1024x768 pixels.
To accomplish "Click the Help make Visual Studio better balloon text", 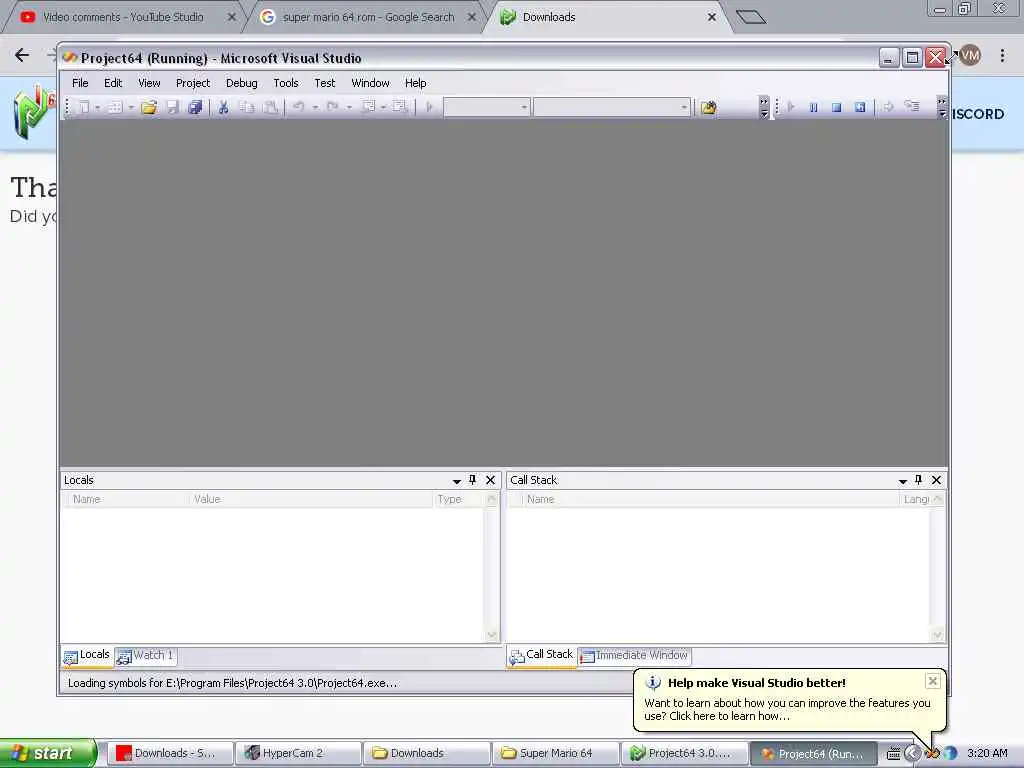I will coord(787,710).
